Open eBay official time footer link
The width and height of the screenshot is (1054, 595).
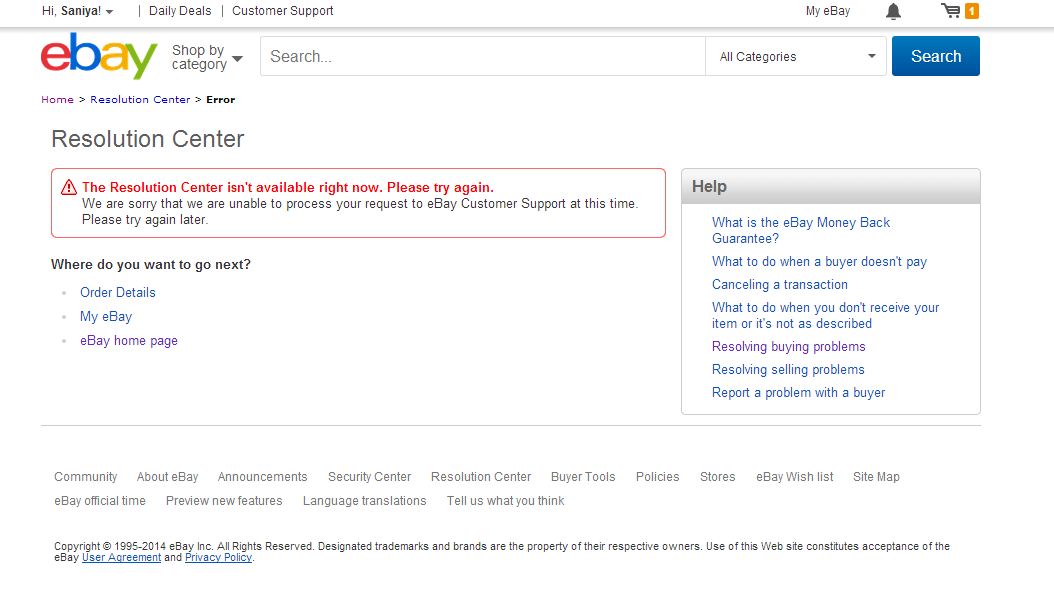tap(100, 501)
